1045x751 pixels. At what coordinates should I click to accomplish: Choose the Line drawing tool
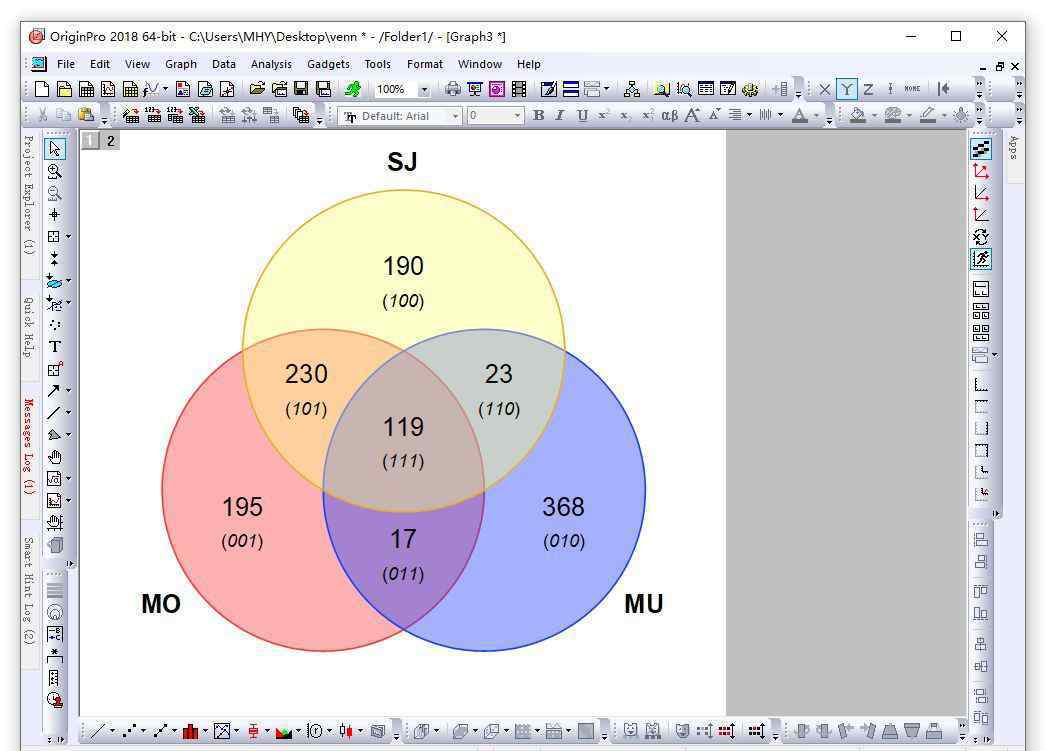pos(53,412)
